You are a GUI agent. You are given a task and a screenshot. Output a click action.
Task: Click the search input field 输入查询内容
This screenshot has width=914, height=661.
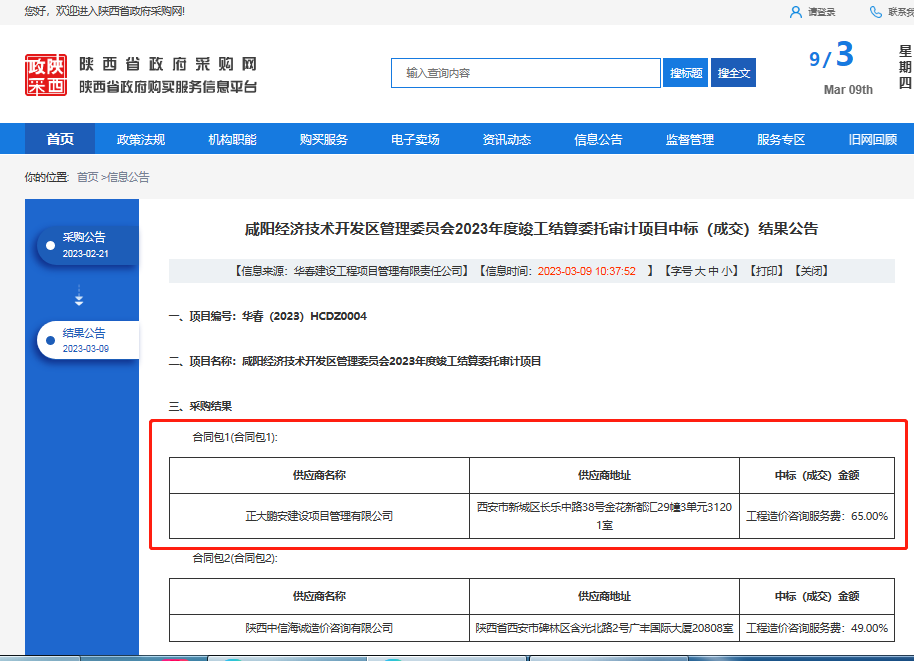pos(525,73)
